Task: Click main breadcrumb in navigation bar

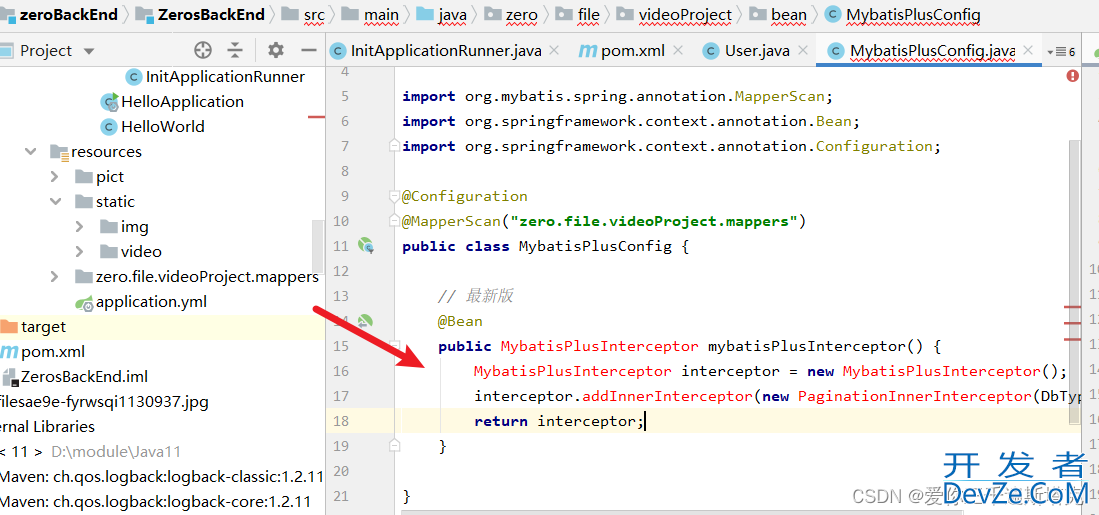Action: 372,14
